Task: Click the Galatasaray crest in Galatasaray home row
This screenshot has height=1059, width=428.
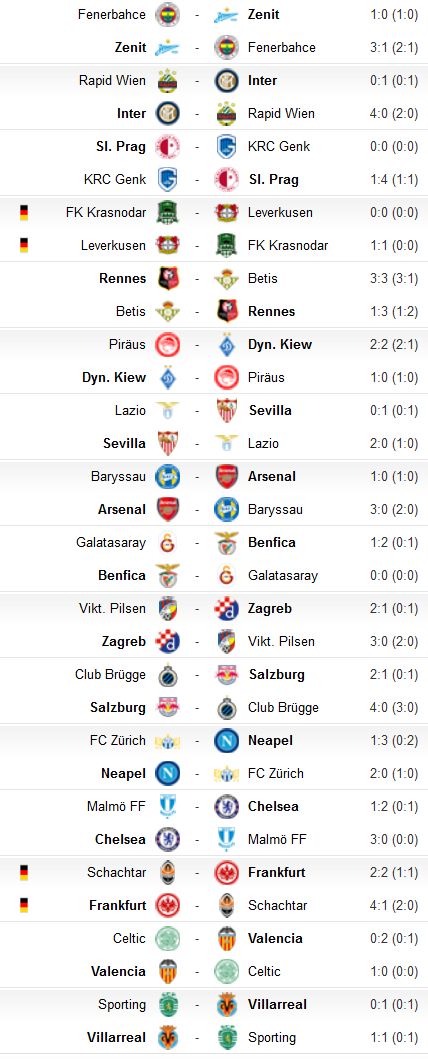Action: click(167, 542)
